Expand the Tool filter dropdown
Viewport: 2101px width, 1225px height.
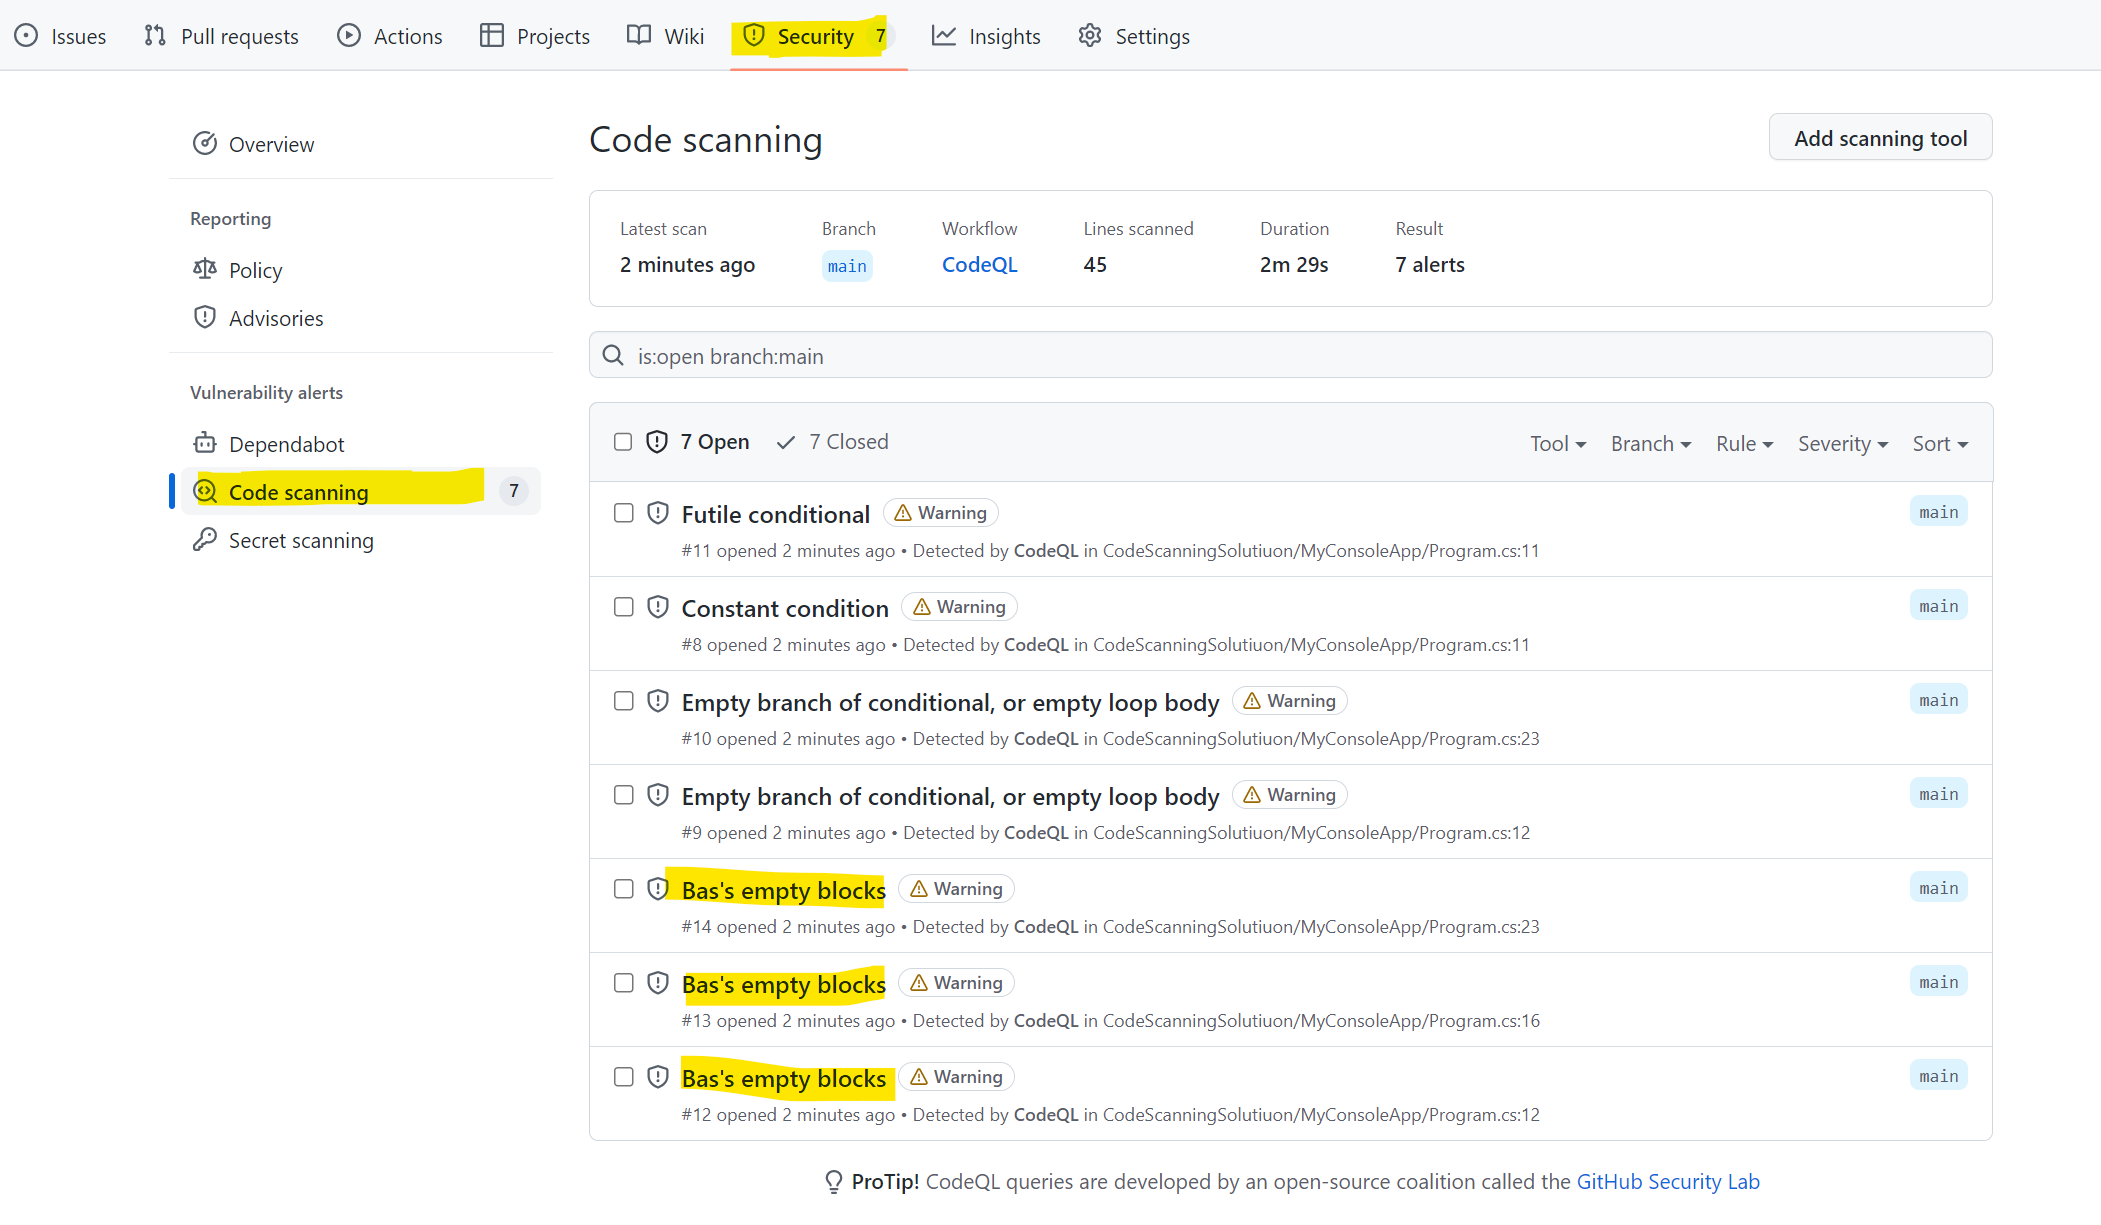click(1557, 443)
